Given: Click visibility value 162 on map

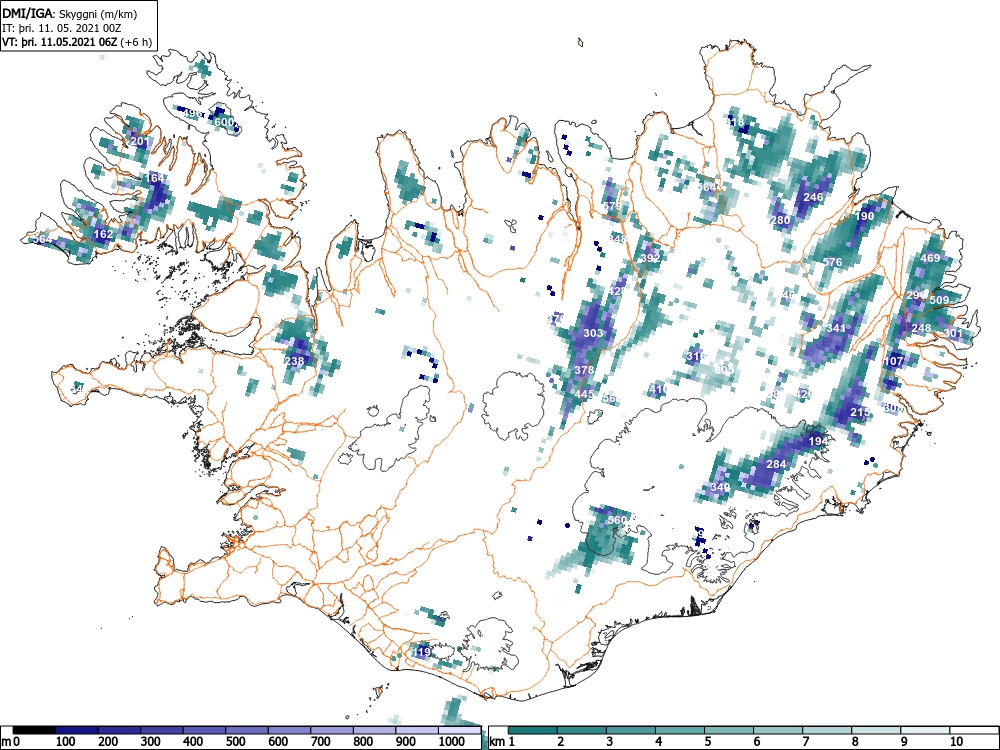Looking at the screenshot, I should click(x=103, y=234).
